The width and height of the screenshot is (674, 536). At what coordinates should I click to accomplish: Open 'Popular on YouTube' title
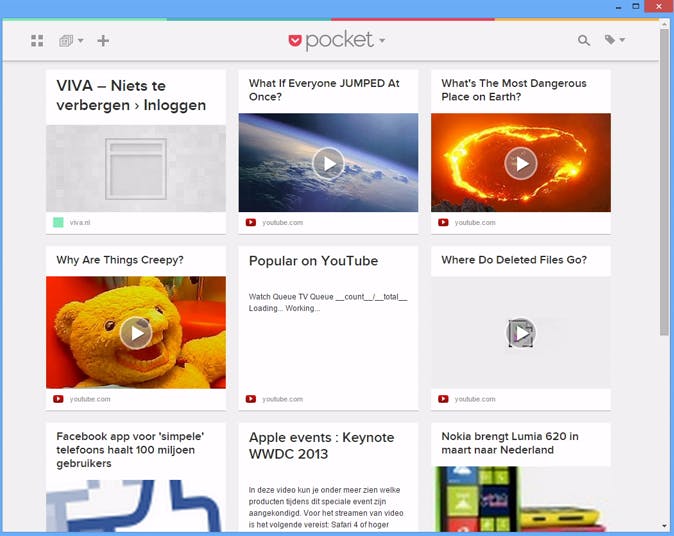313,261
